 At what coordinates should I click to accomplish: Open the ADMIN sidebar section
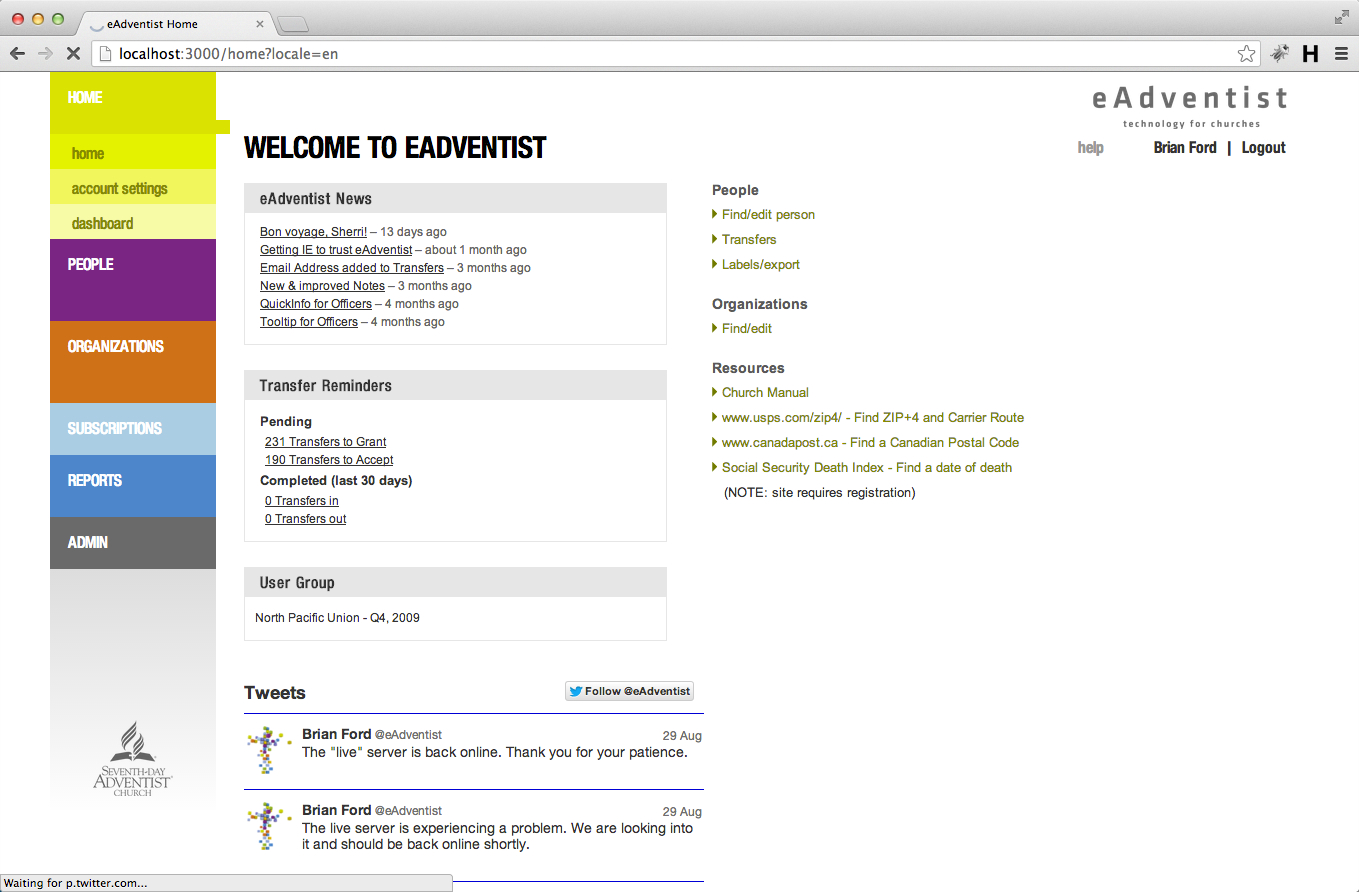coord(133,543)
